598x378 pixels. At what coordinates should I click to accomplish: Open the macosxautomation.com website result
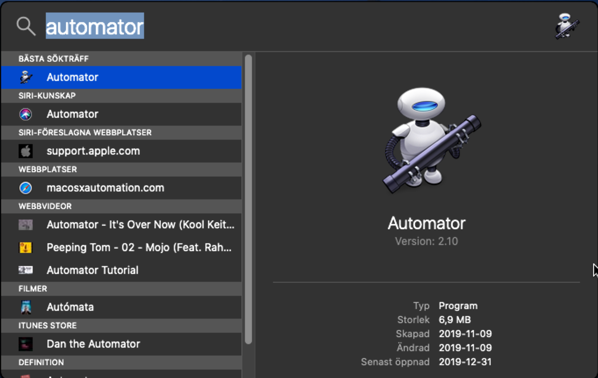(121, 188)
